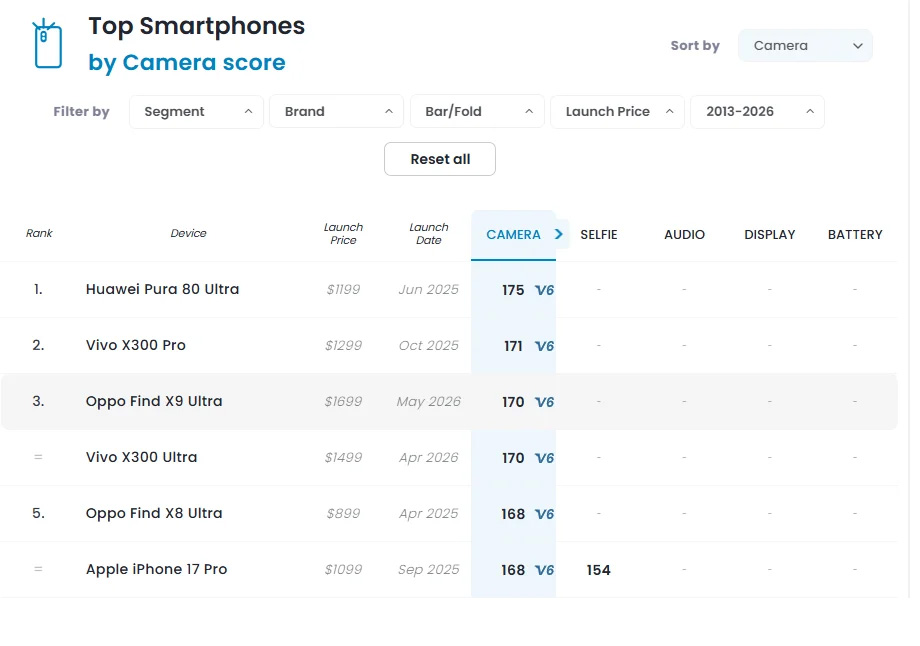The image size is (920, 646).
Task: Click the $1299 launch price
Action: [343, 346]
